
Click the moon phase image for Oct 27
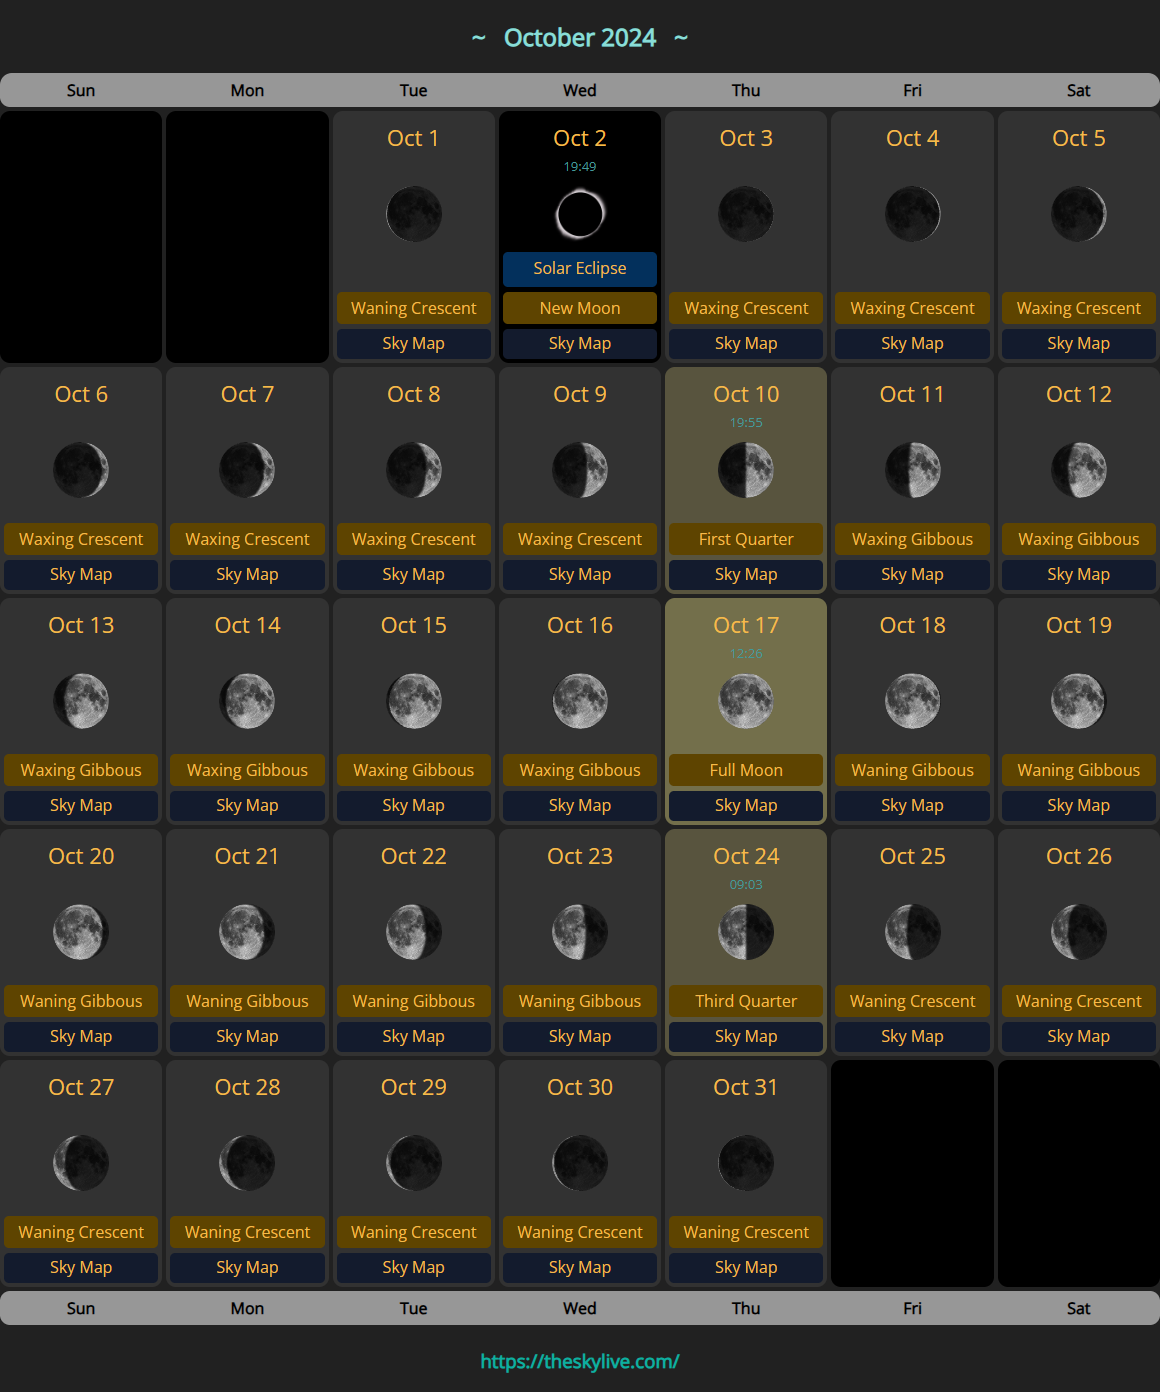click(81, 1163)
